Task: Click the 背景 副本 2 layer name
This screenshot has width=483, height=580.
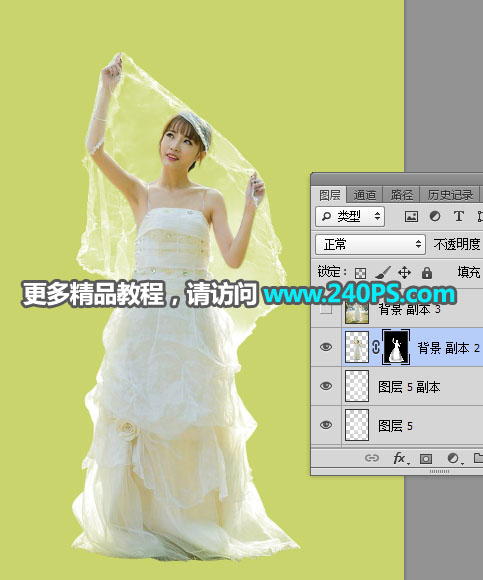Action: coord(448,348)
